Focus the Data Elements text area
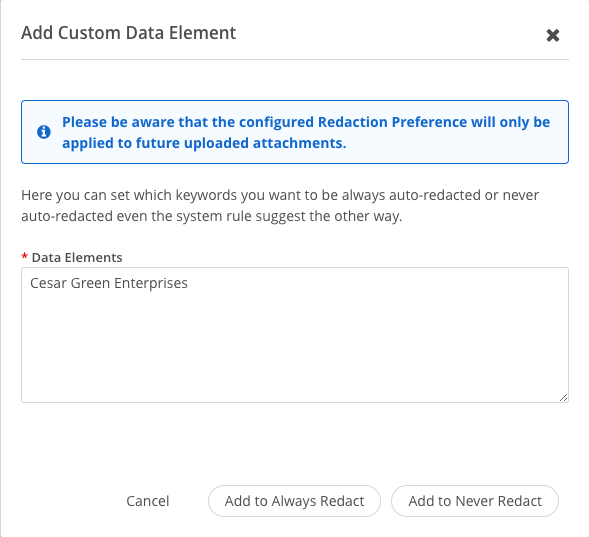The image size is (589, 537). (295, 335)
